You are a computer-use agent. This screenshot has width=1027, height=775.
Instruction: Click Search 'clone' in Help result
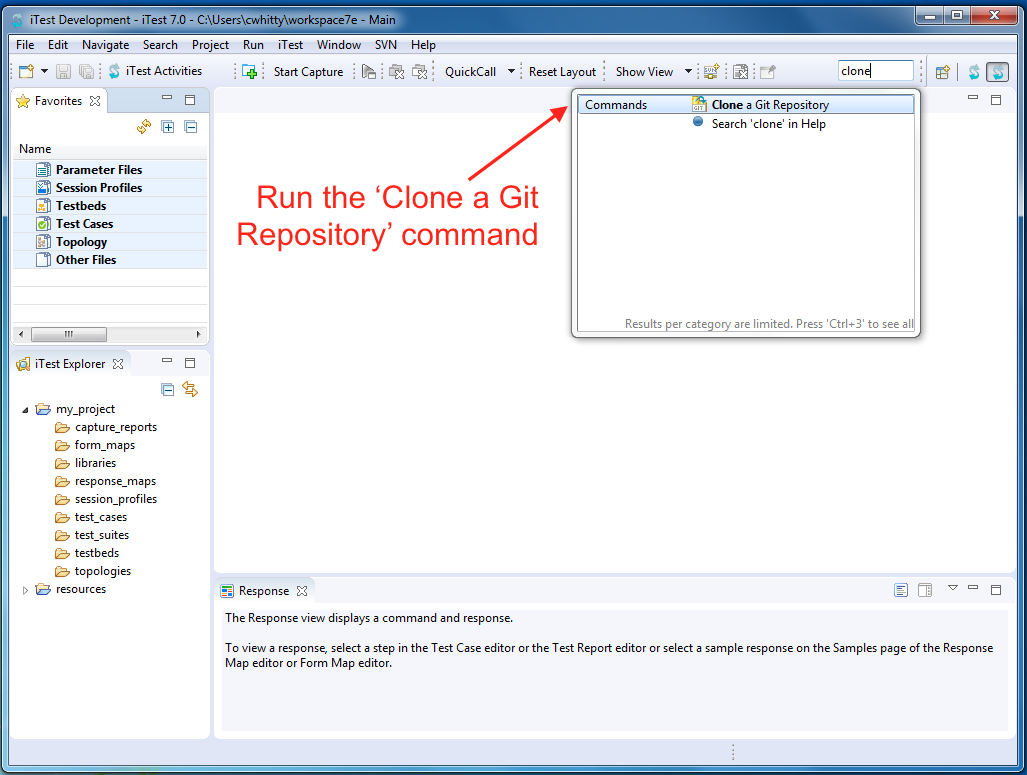click(768, 124)
